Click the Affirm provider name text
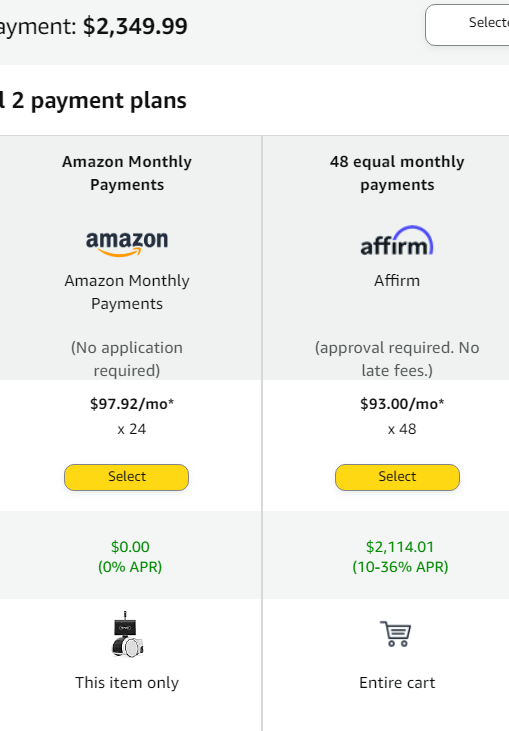The height and width of the screenshot is (731, 509). pyautogui.click(x=397, y=281)
